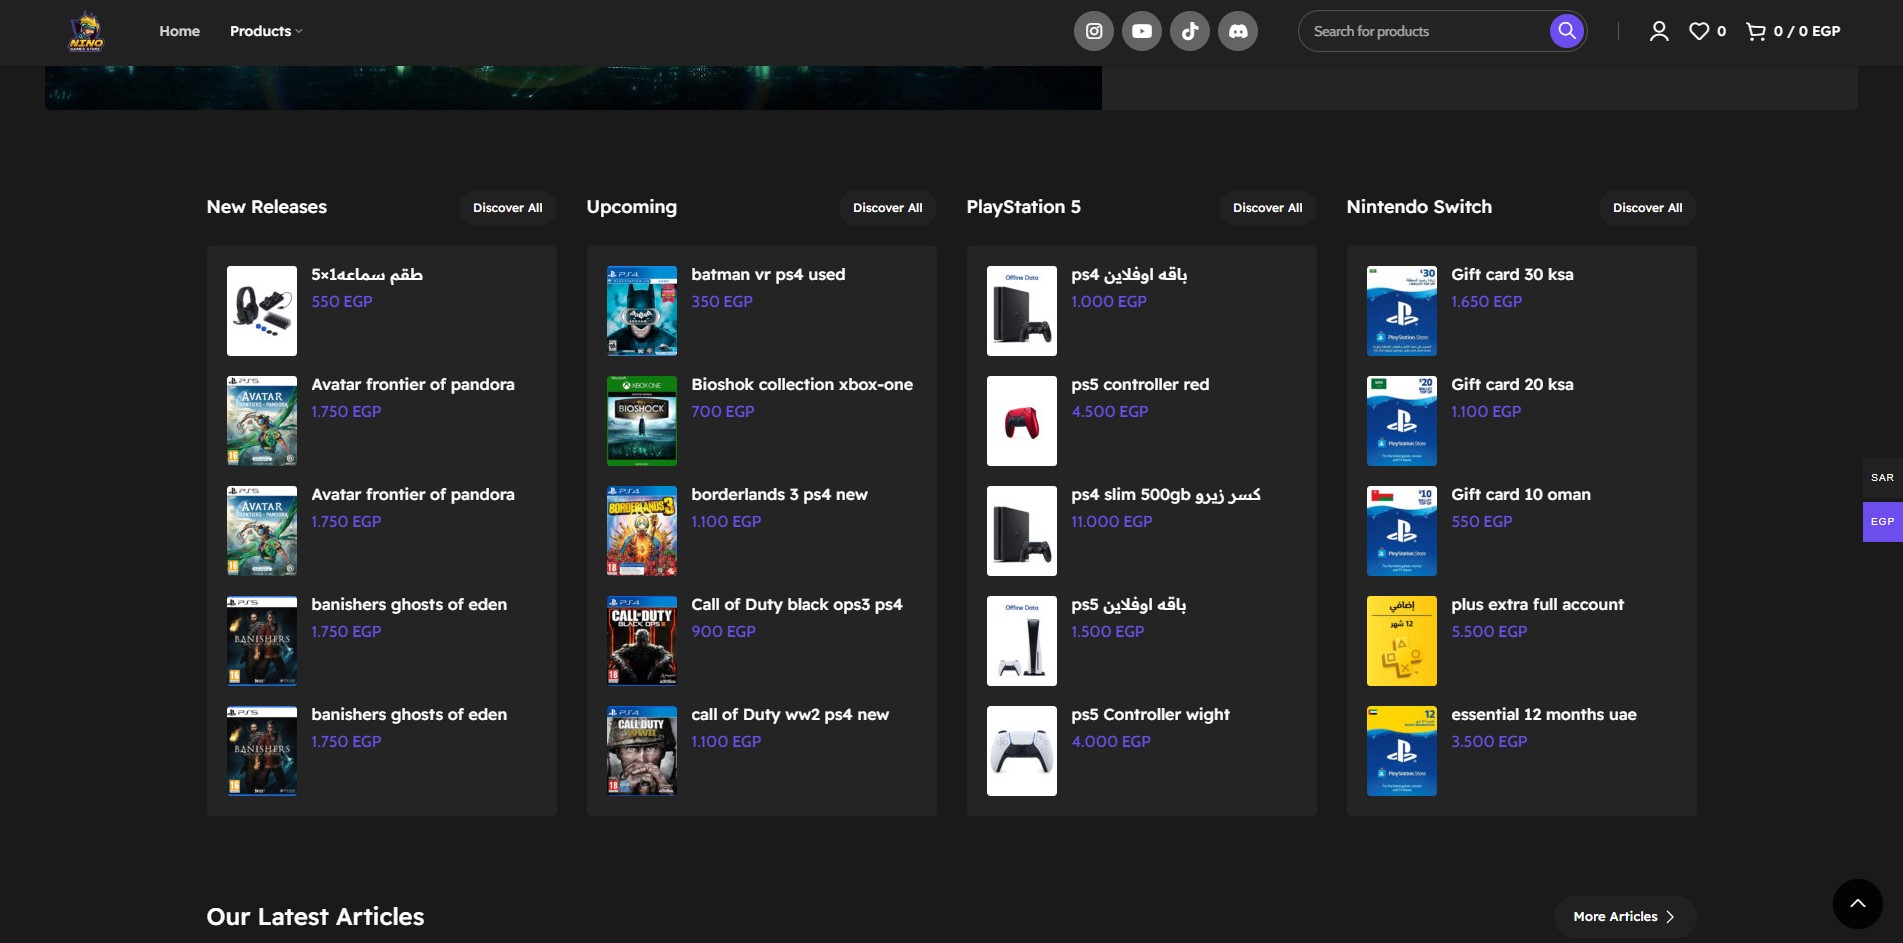Open the Discord server icon
1903x943 pixels.
[x=1238, y=31]
